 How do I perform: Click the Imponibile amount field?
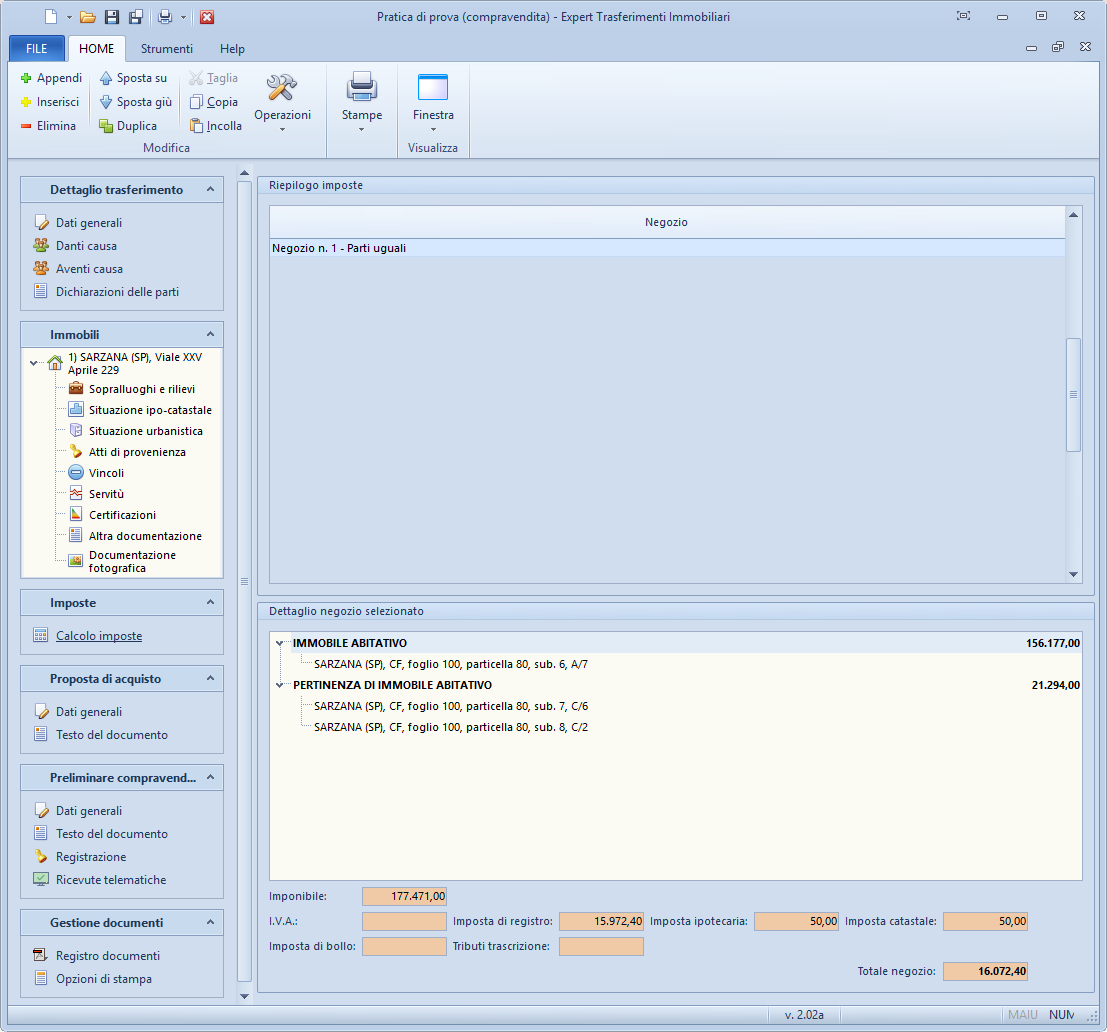(404, 897)
